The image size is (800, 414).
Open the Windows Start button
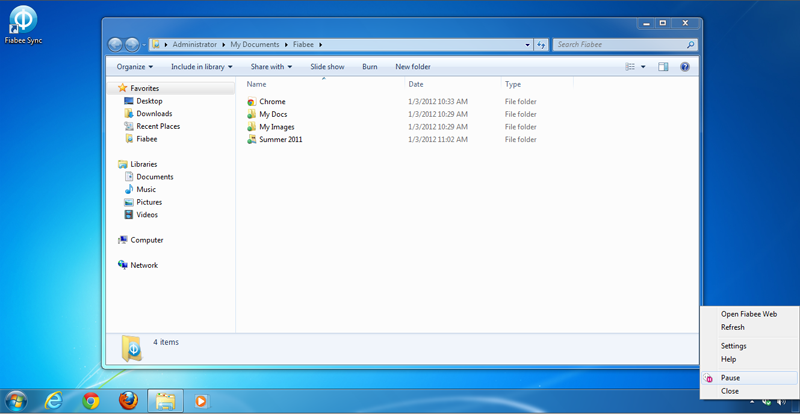click(15, 401)
